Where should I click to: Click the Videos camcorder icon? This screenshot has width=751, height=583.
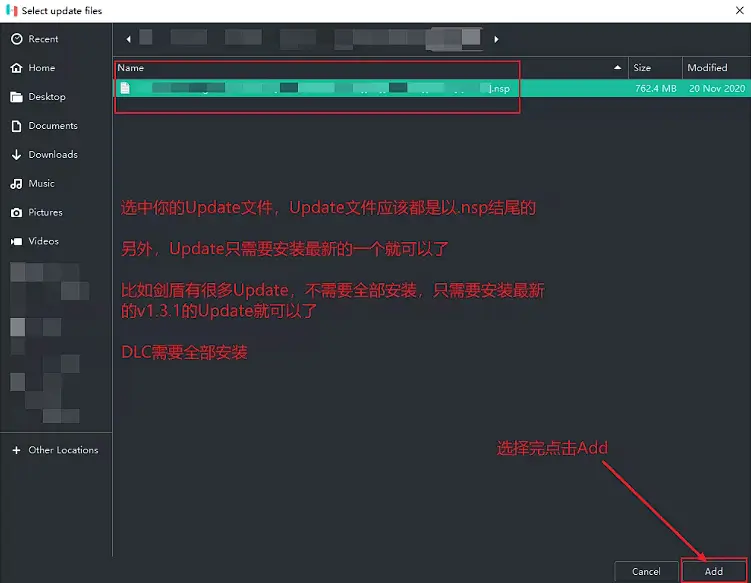click(x=16, y=241)
